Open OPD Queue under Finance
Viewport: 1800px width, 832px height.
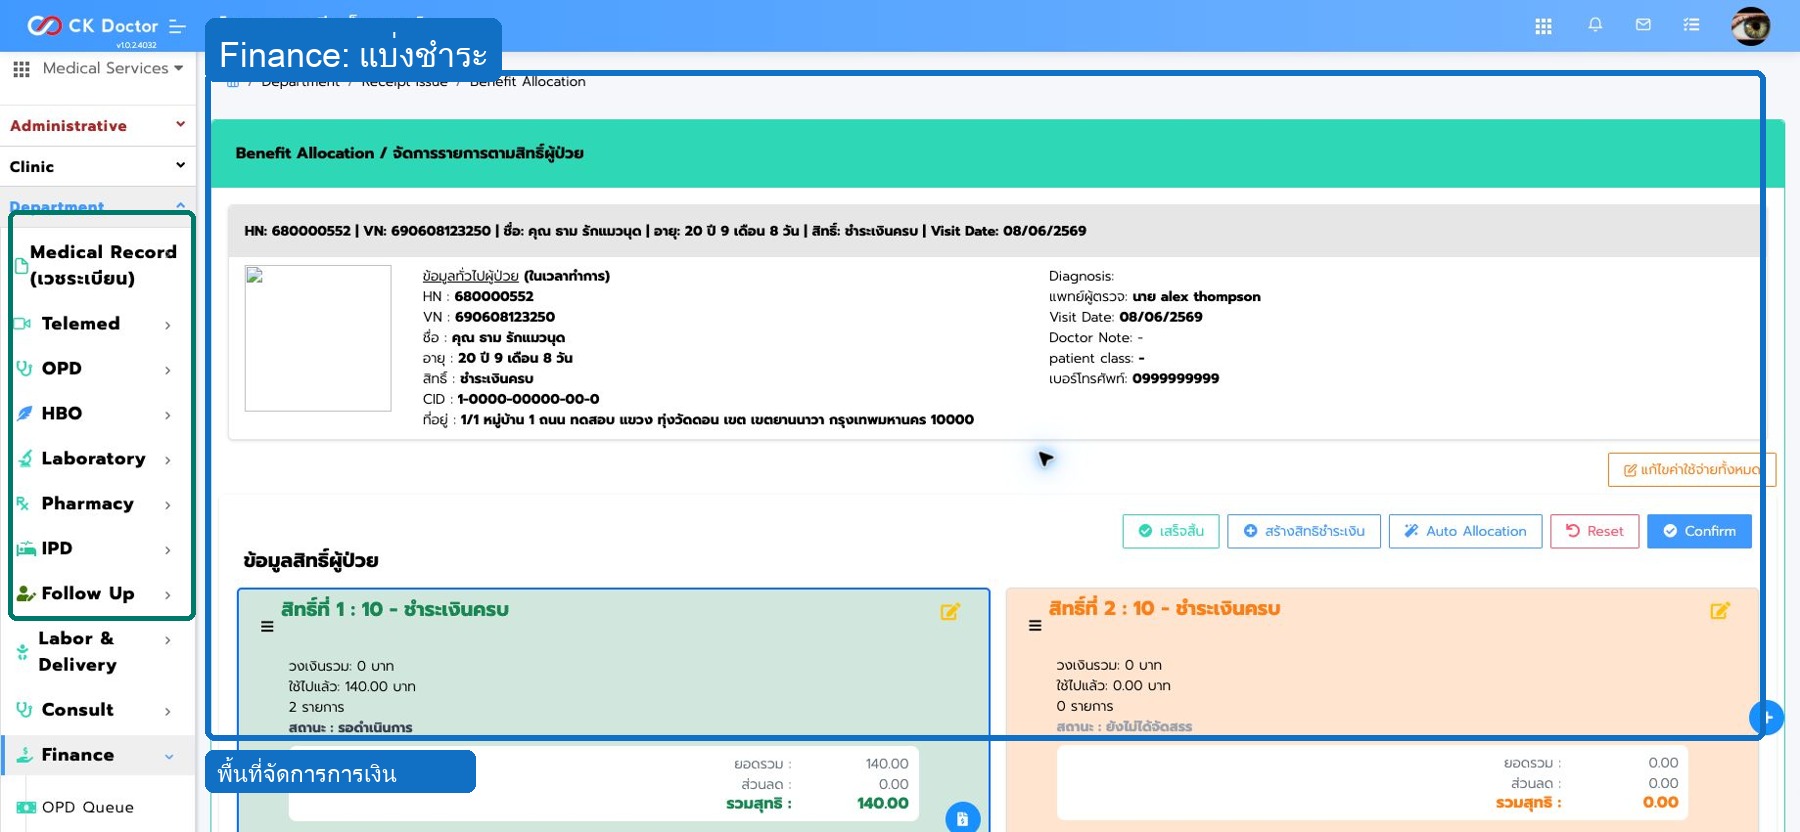[87, 807]
